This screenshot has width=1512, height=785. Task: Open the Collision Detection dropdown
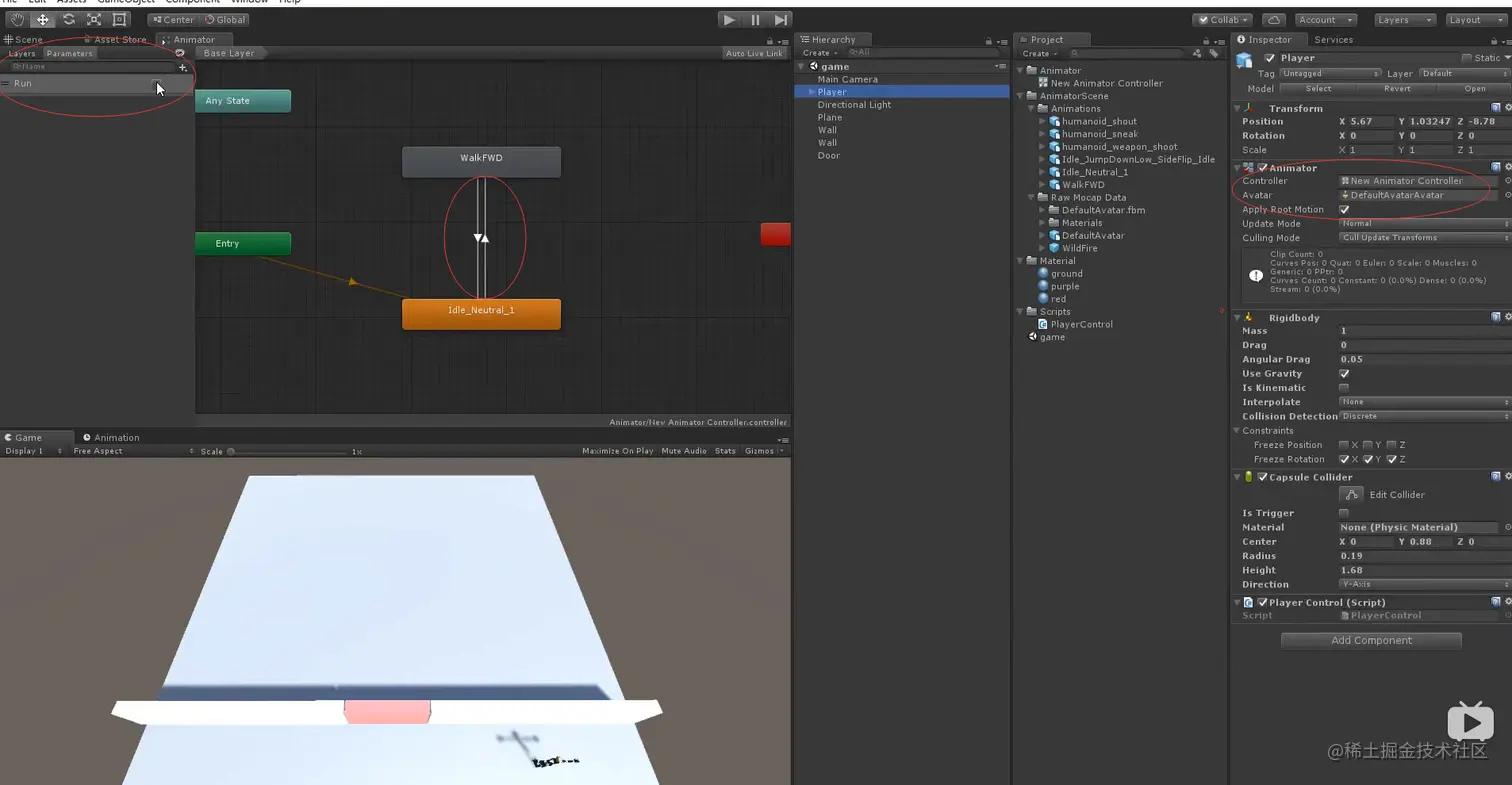coord(1425,416)
